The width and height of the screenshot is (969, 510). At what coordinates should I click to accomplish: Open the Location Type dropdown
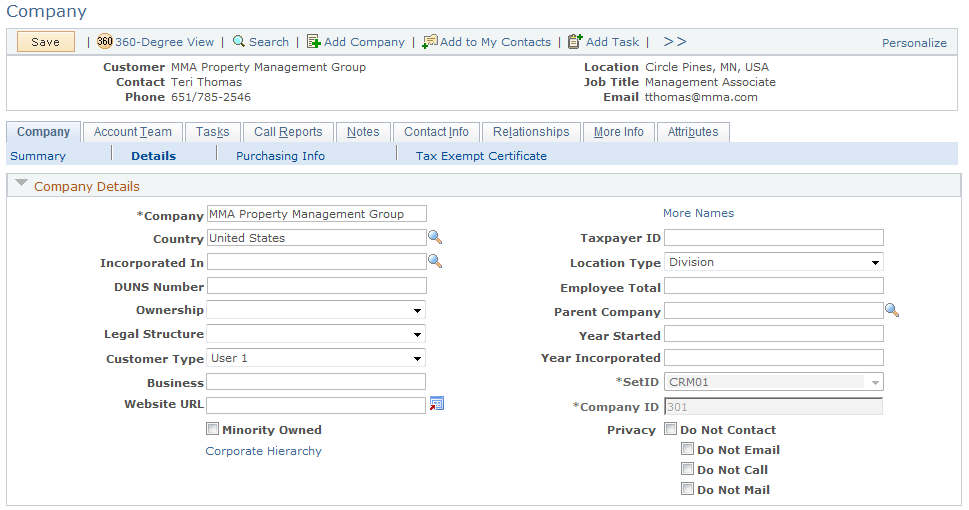coord(774,262)
